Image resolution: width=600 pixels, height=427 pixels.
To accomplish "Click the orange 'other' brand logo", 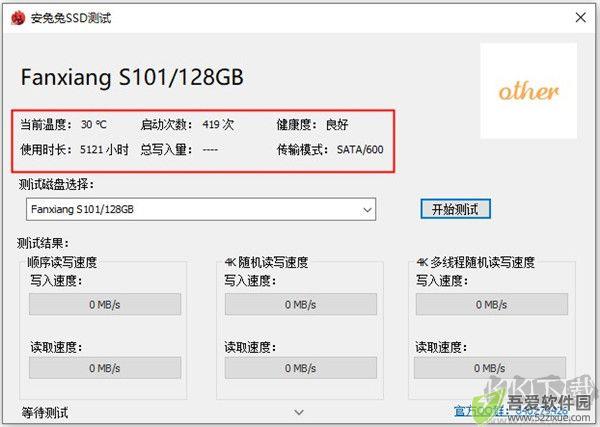I will point(528,91).
